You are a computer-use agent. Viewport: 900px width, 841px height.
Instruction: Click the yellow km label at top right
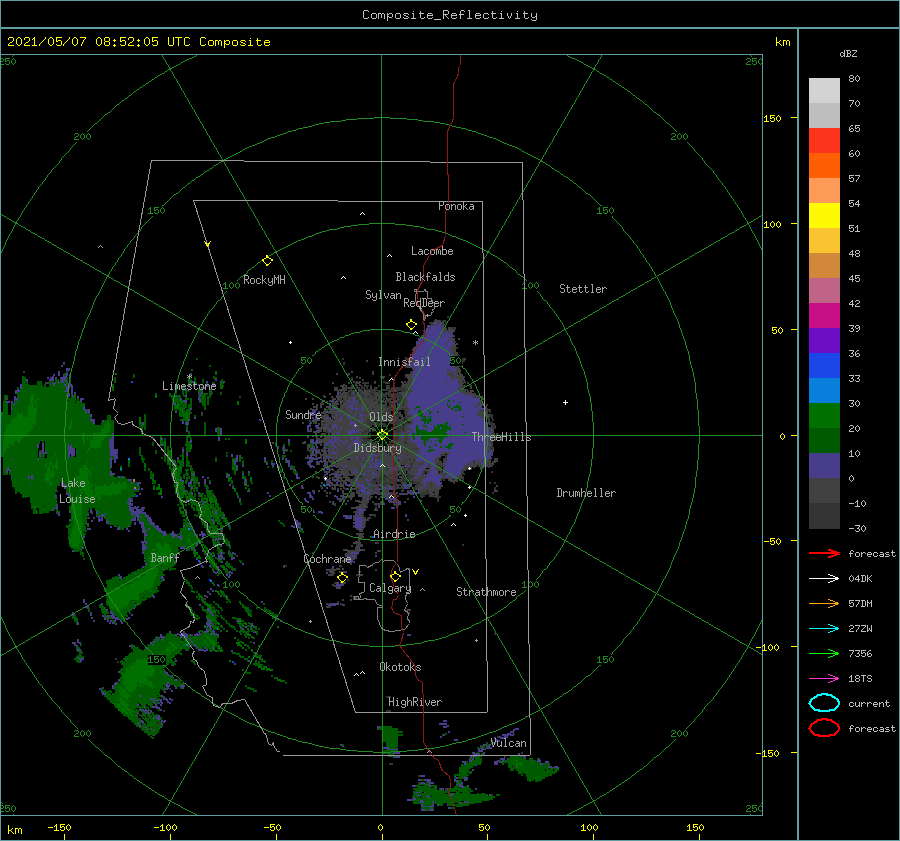coord(783,42)
